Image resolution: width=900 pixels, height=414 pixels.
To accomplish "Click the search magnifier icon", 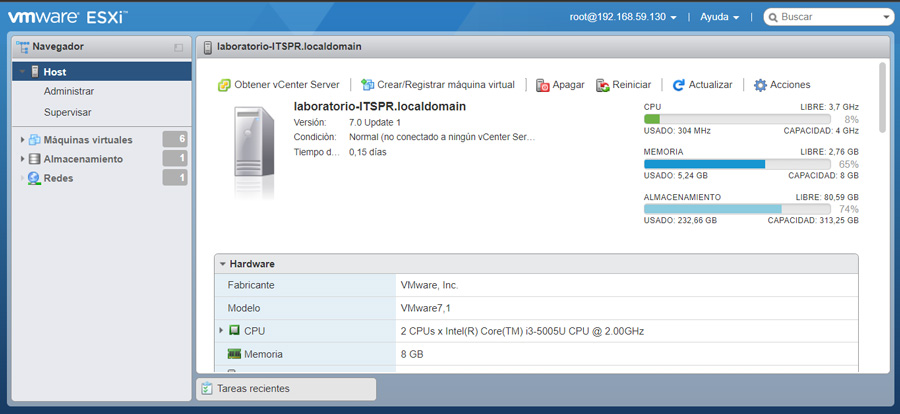I will pos(774,17).
